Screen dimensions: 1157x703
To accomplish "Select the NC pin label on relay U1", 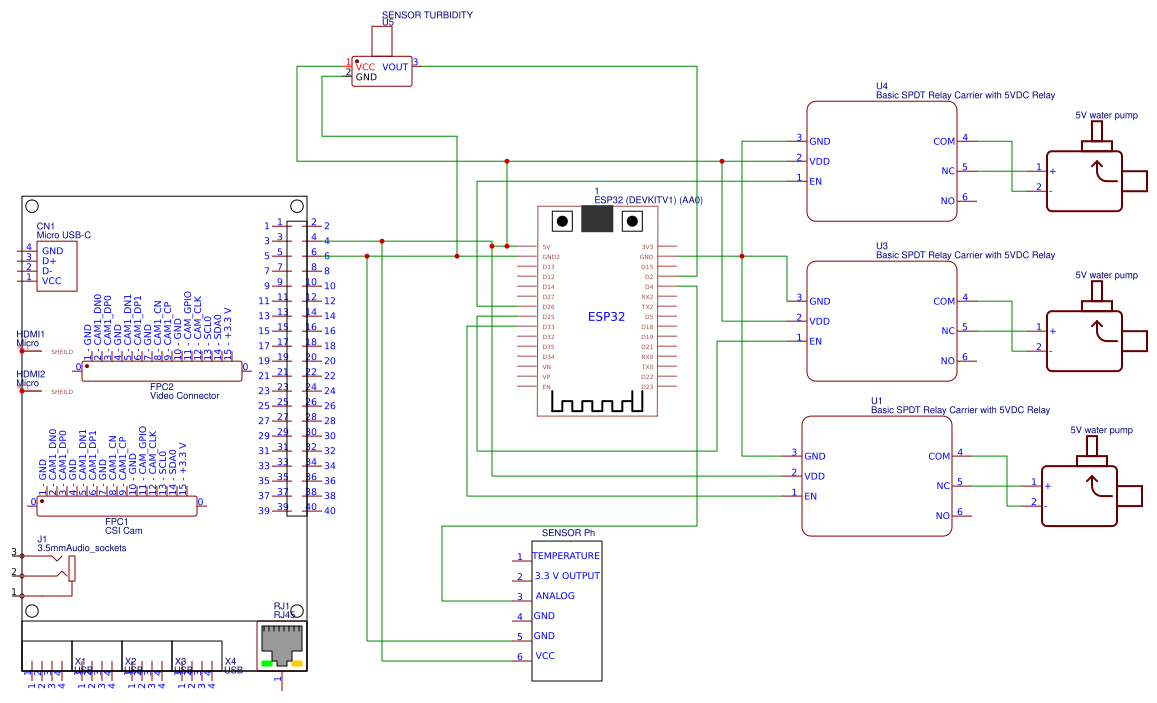I will [943, 486].
